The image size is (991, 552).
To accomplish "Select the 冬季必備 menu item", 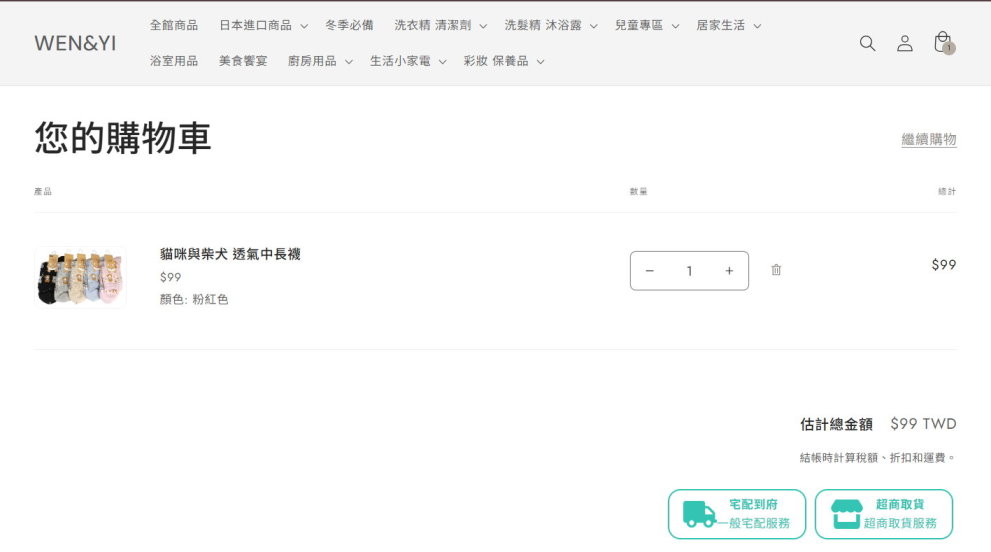I will [x=349, y=25].
